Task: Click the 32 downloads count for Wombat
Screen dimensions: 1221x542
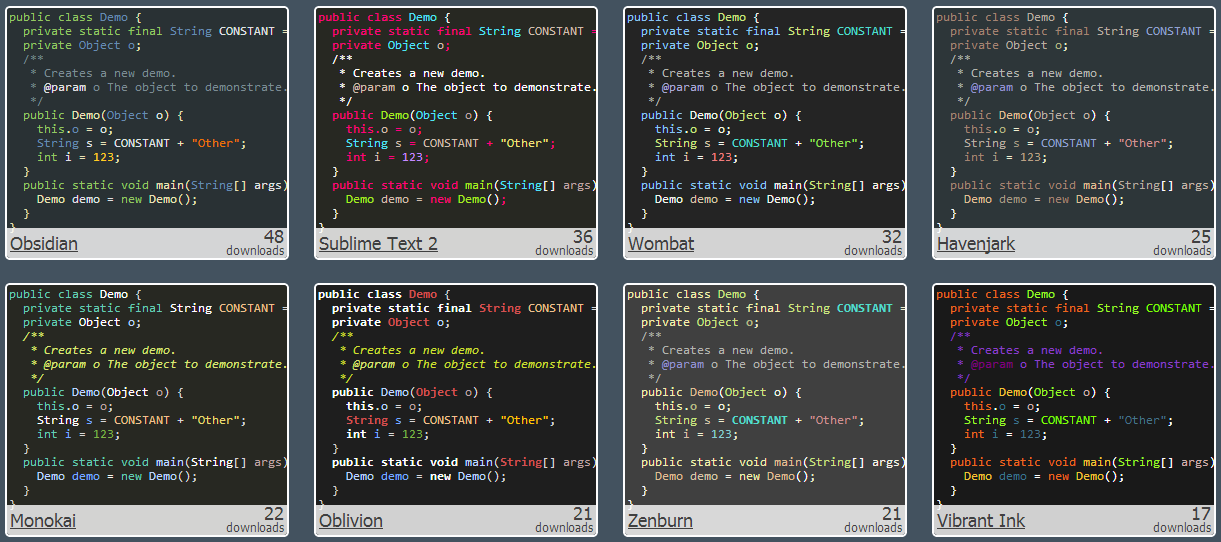Action: (873, 243)
